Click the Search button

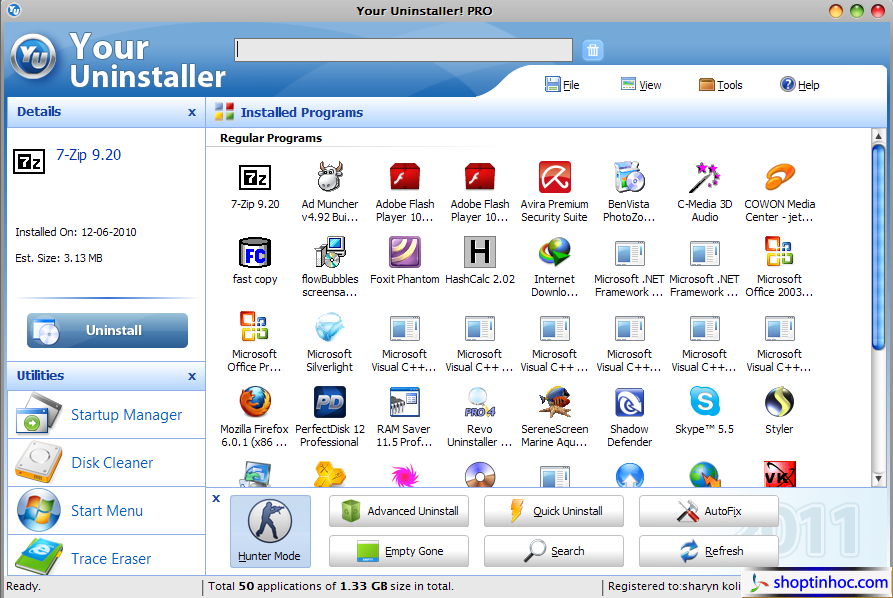[x=554, y=551]
